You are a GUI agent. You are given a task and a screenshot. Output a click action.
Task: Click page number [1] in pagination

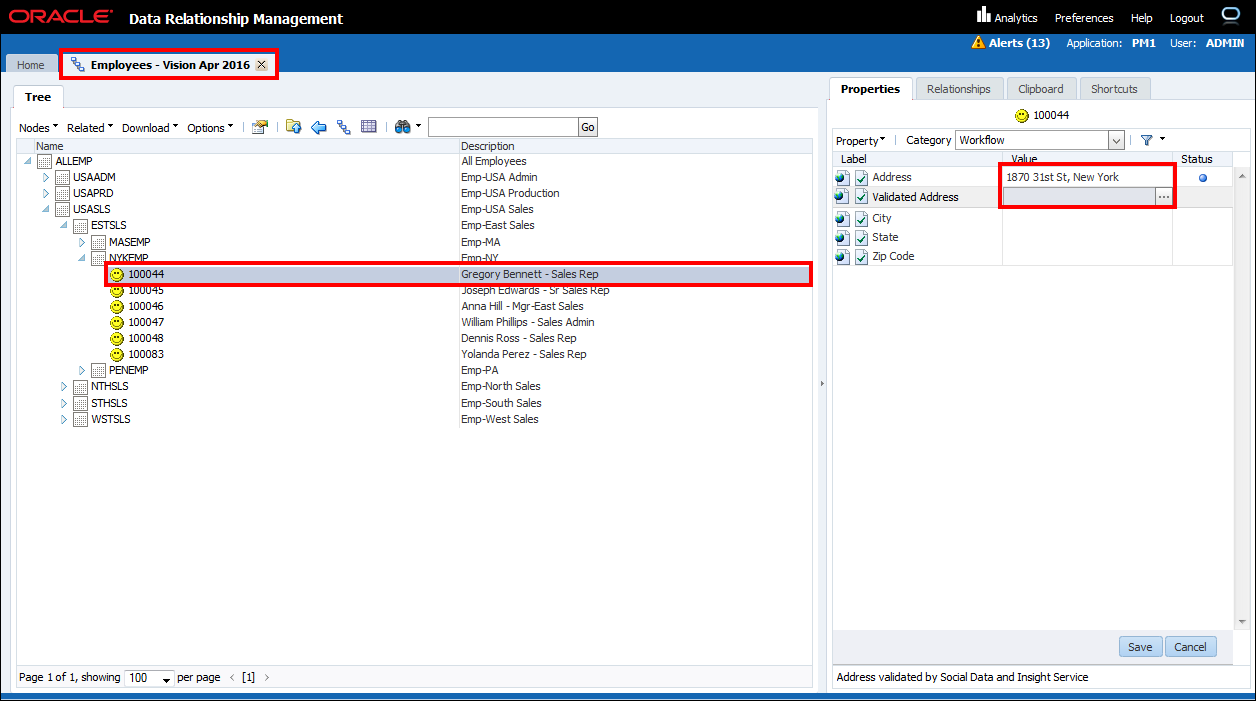coord(248,677)
